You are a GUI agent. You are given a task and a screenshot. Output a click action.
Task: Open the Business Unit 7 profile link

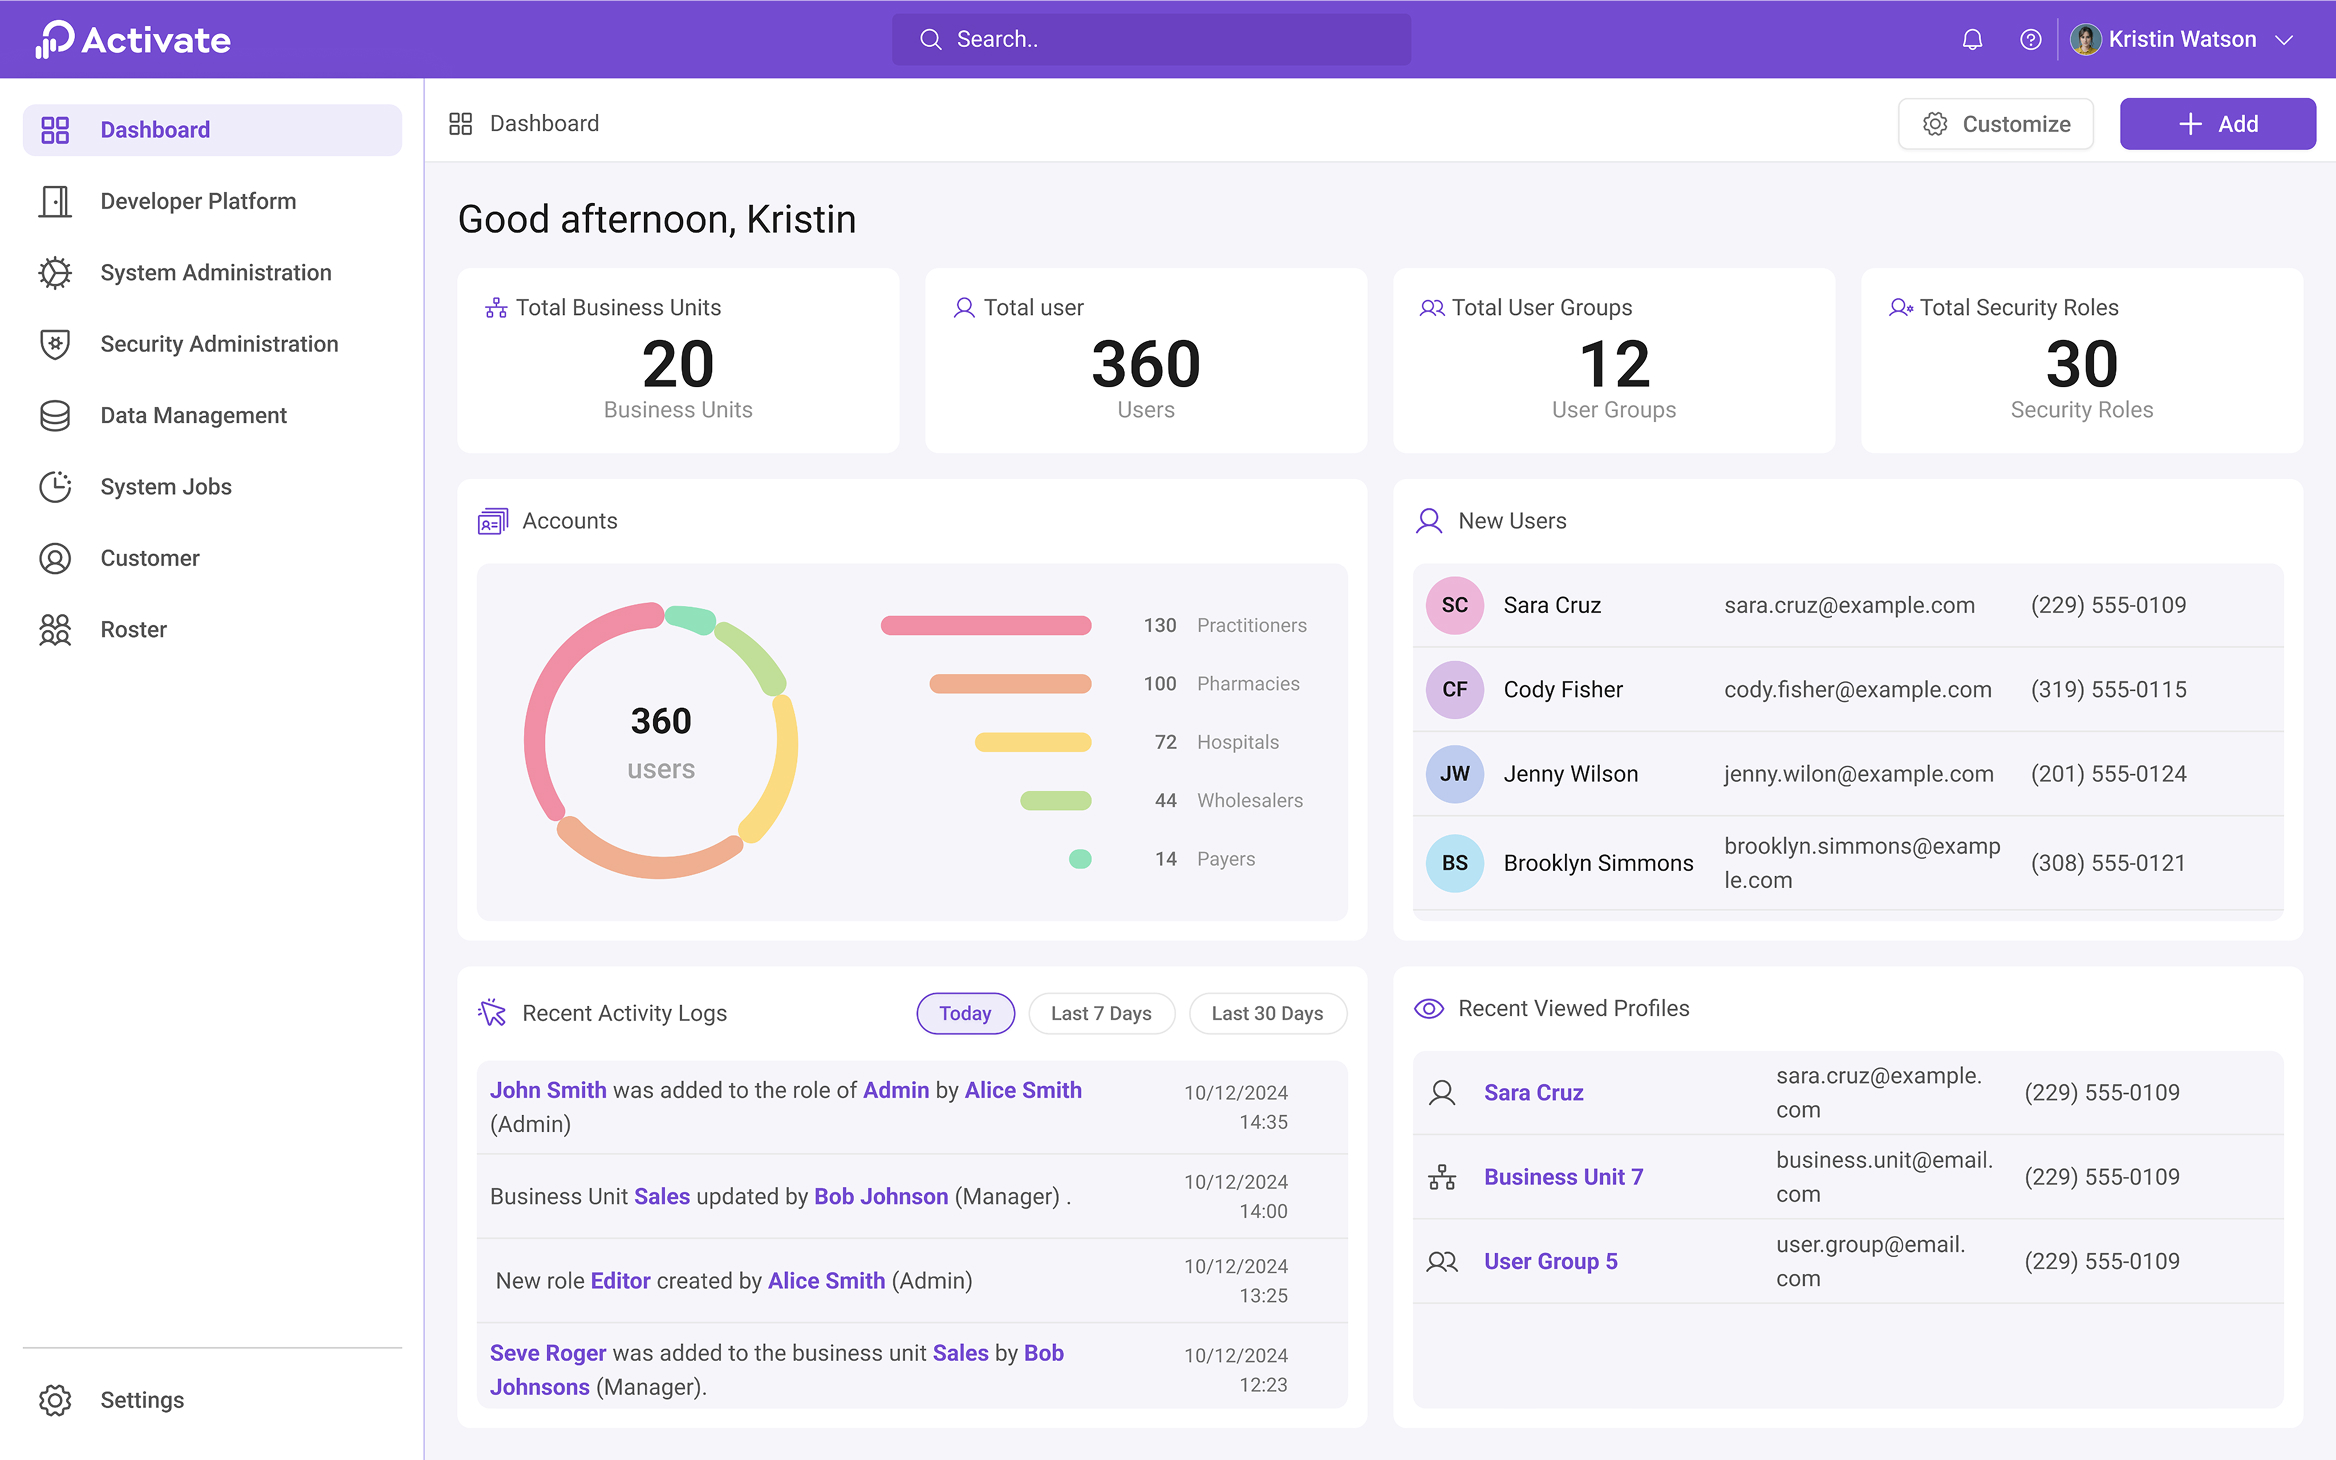1563,1177
